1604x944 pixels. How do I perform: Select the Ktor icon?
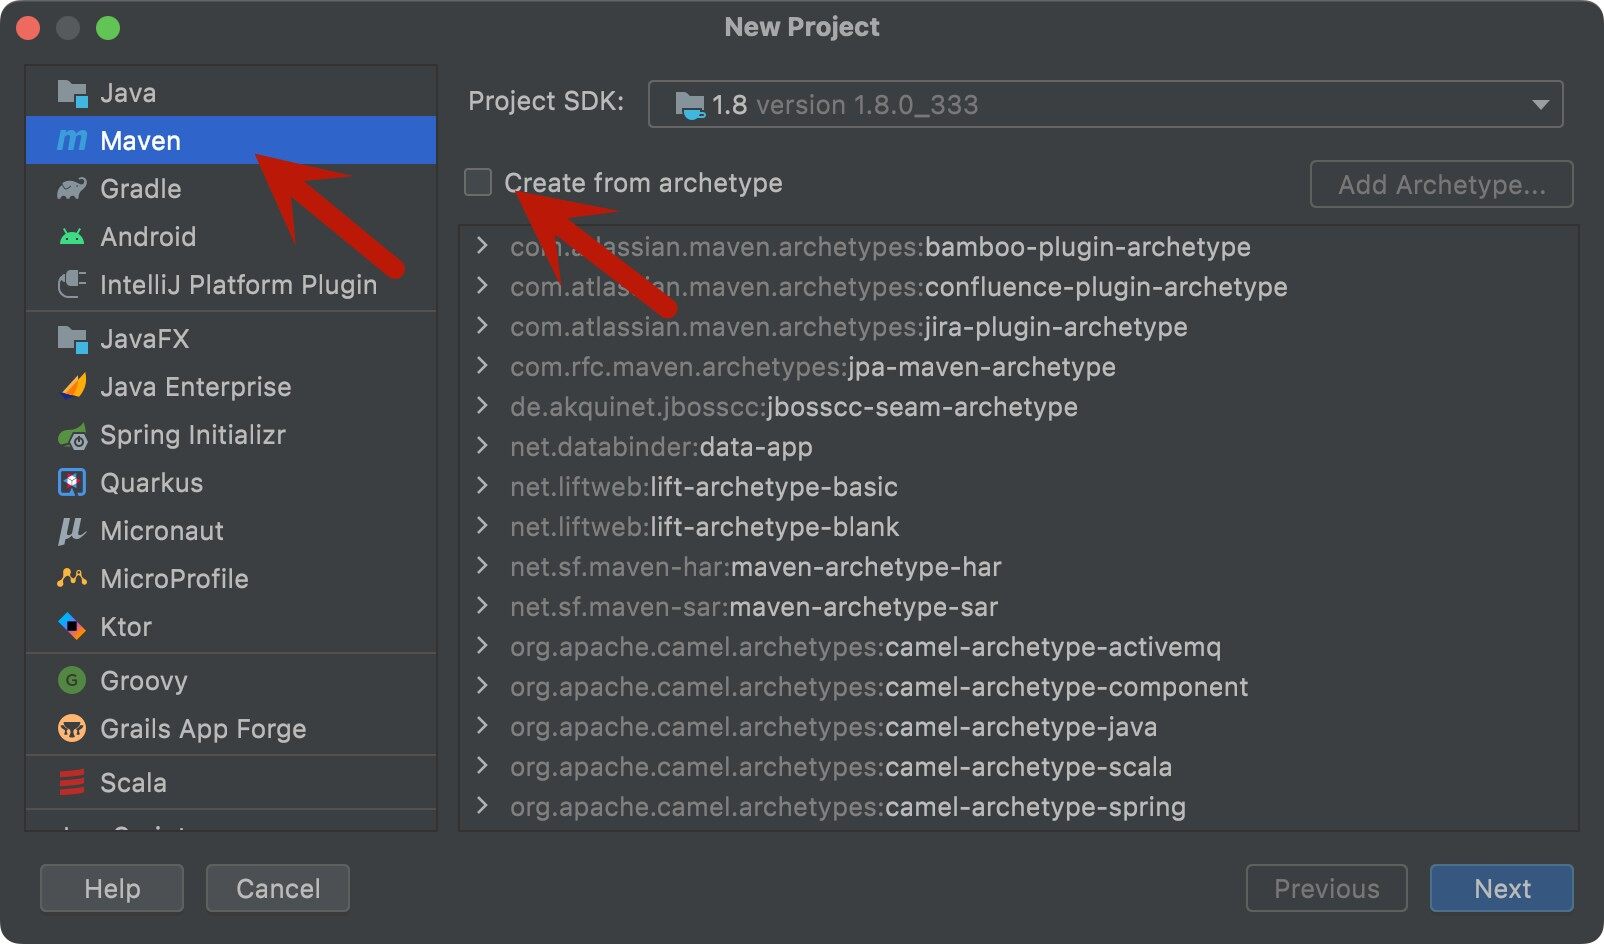[x=72, y=627]
